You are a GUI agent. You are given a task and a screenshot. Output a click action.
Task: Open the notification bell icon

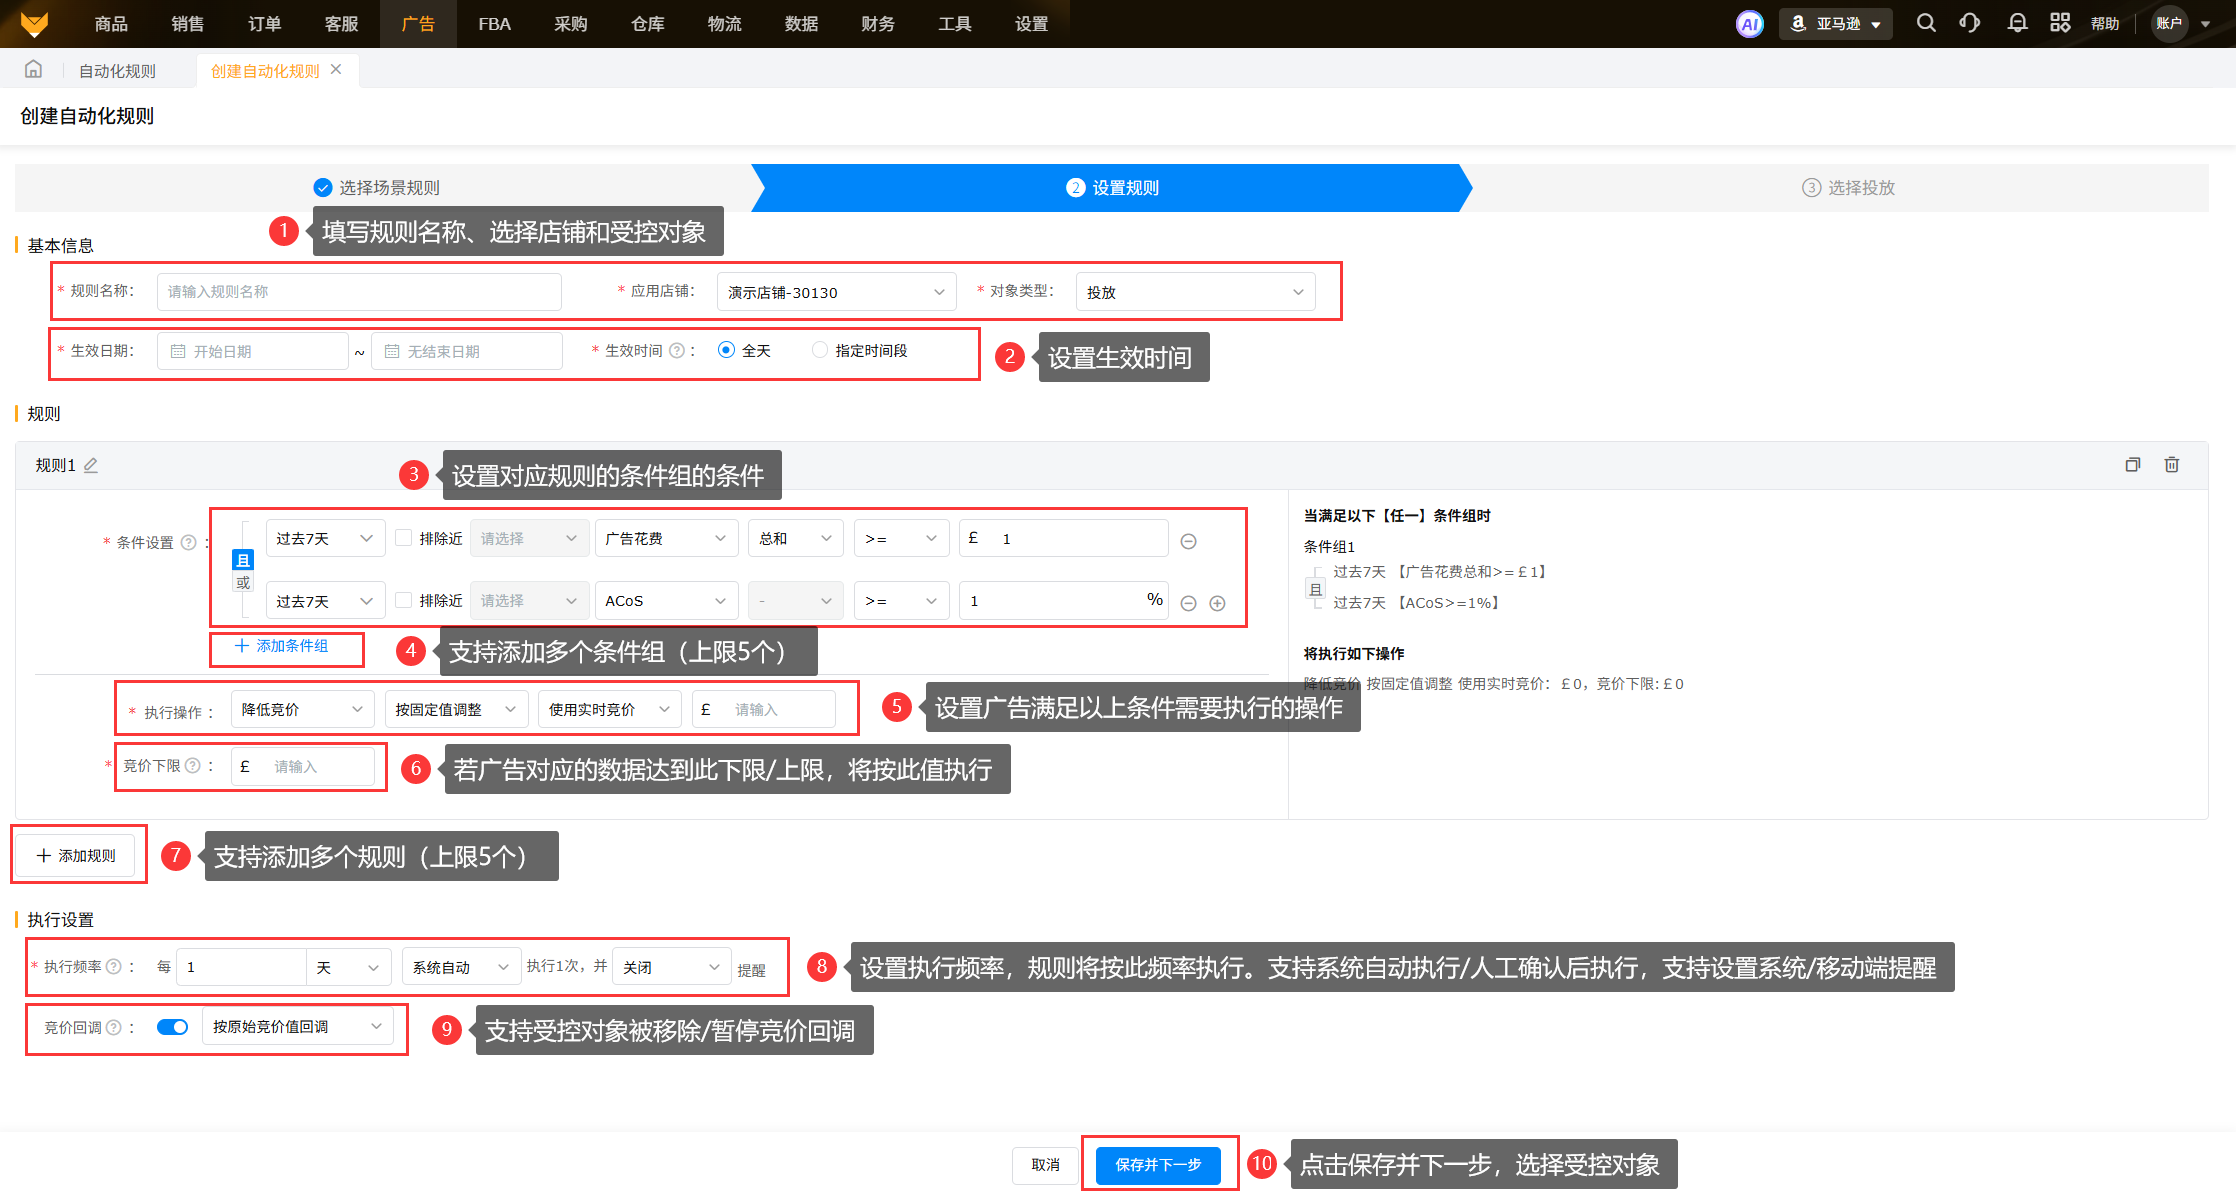[2017, 23]
